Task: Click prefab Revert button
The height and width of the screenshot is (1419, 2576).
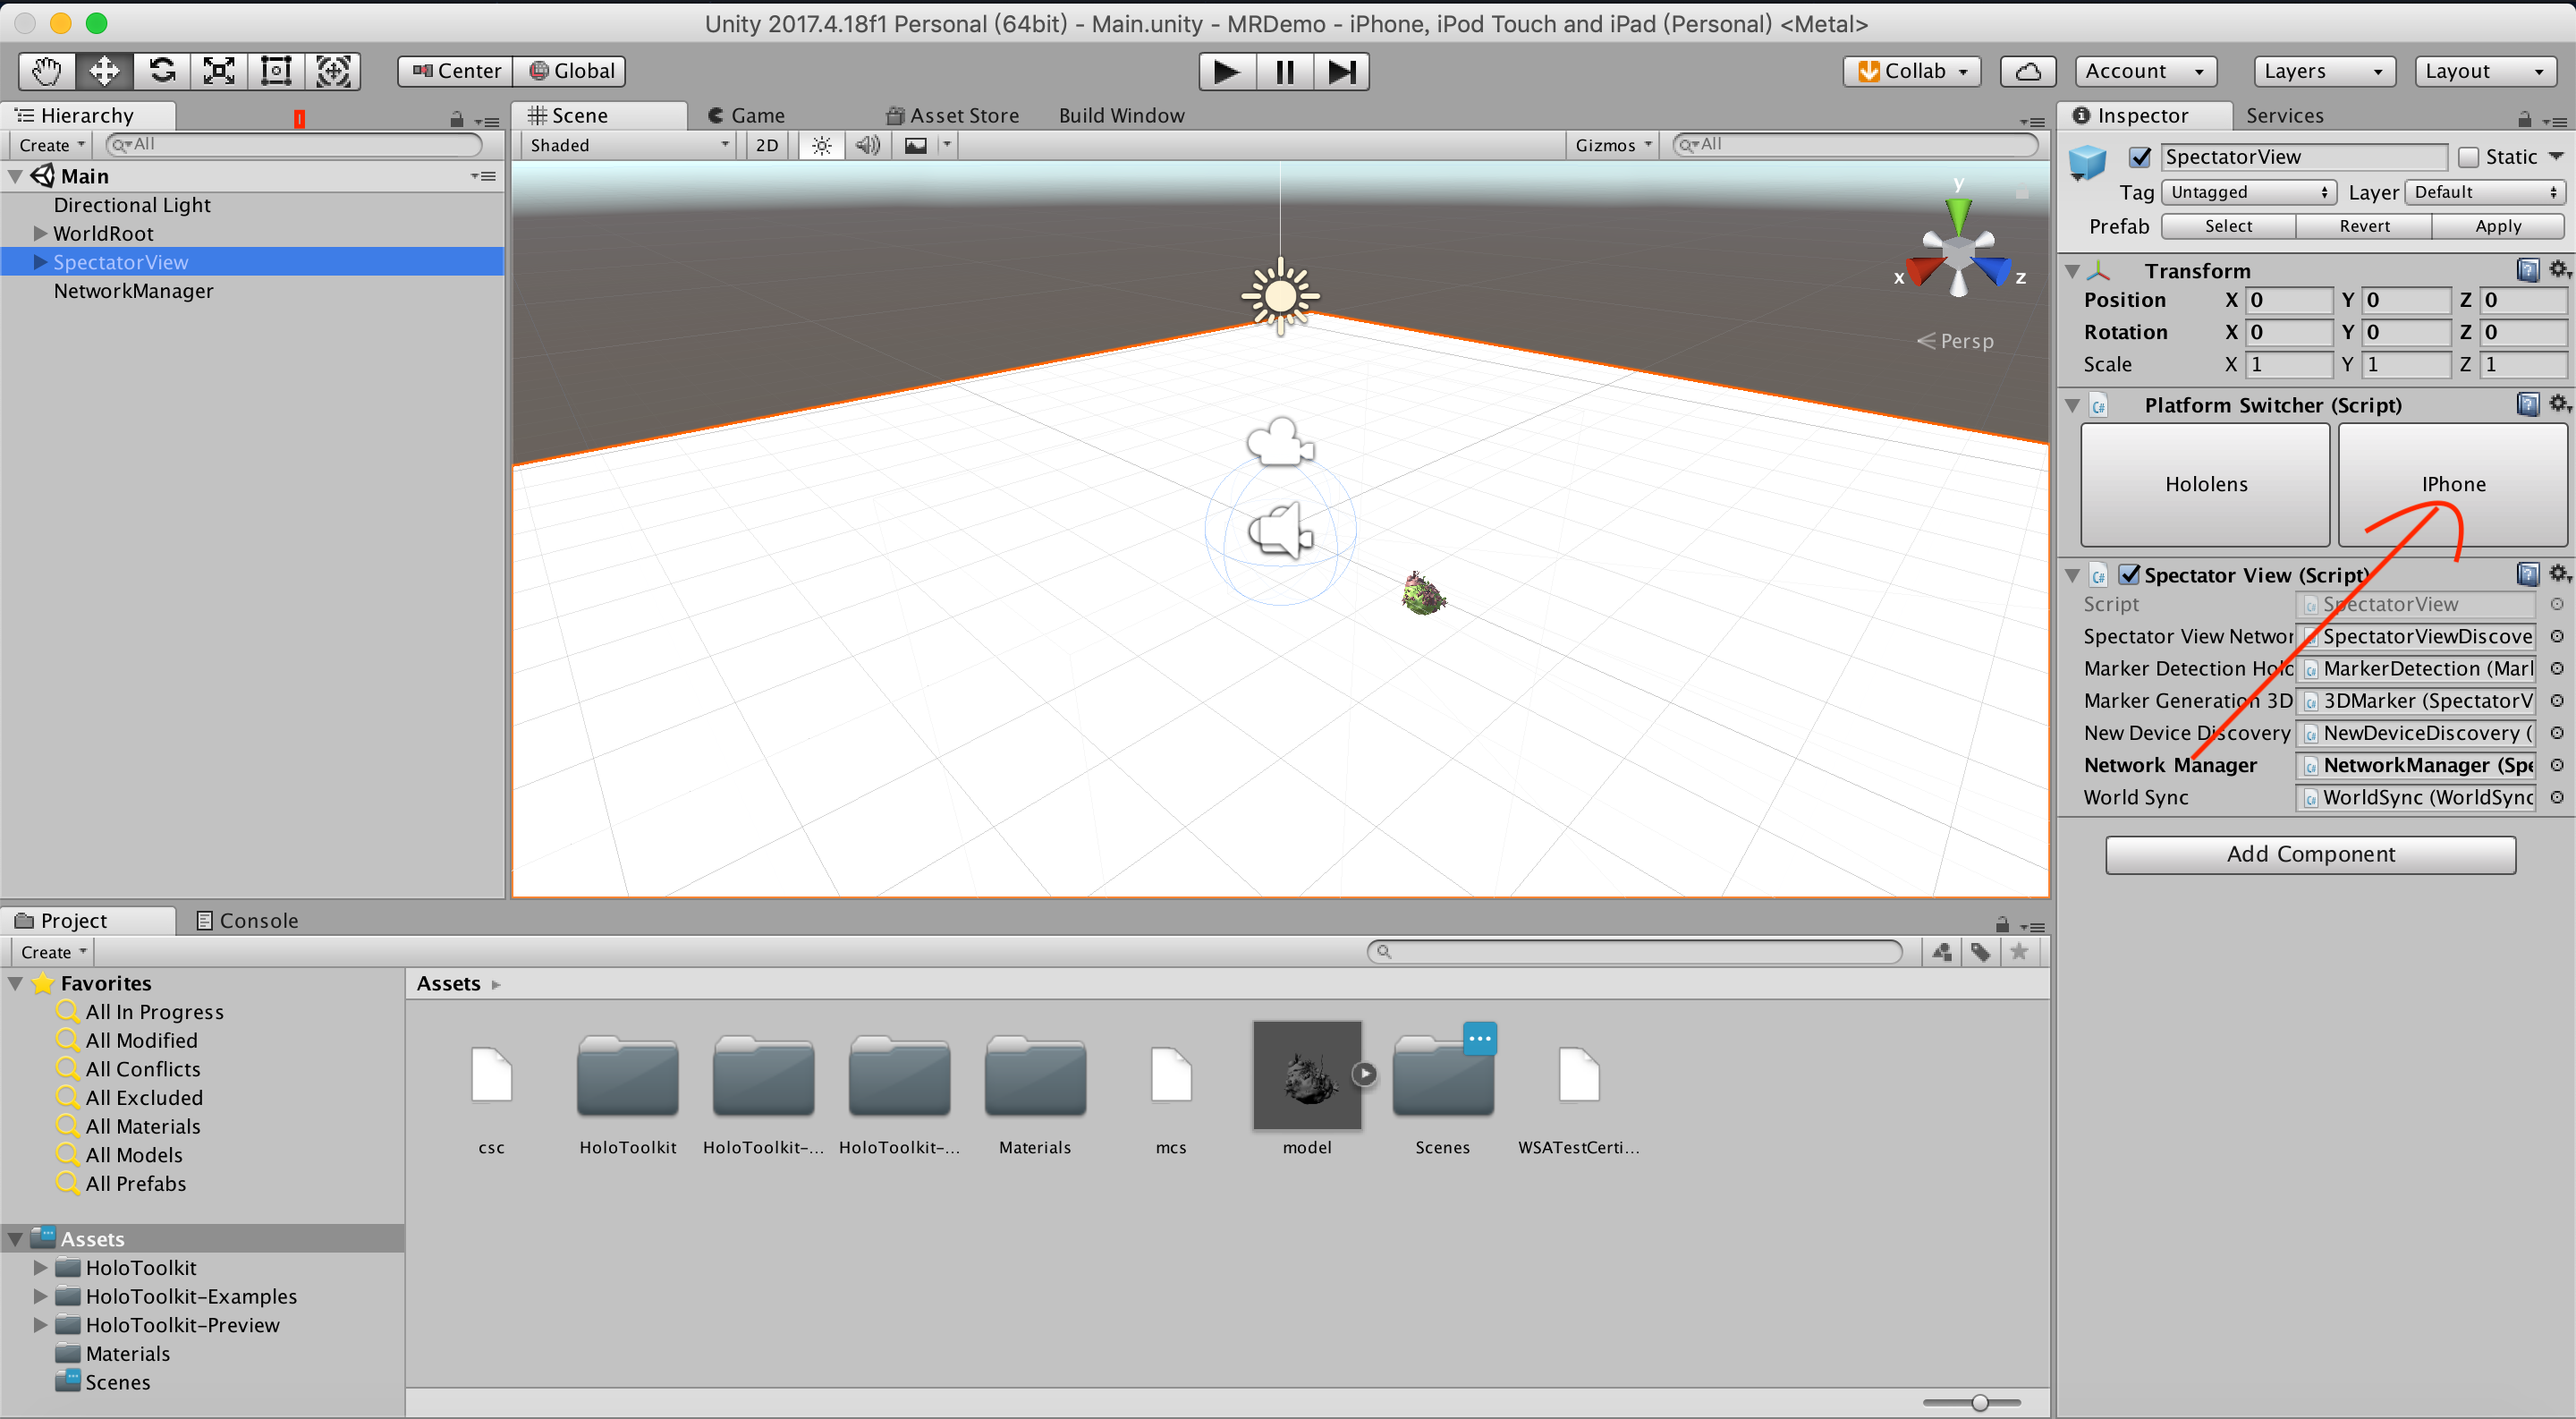Action: pos(2364,226)
